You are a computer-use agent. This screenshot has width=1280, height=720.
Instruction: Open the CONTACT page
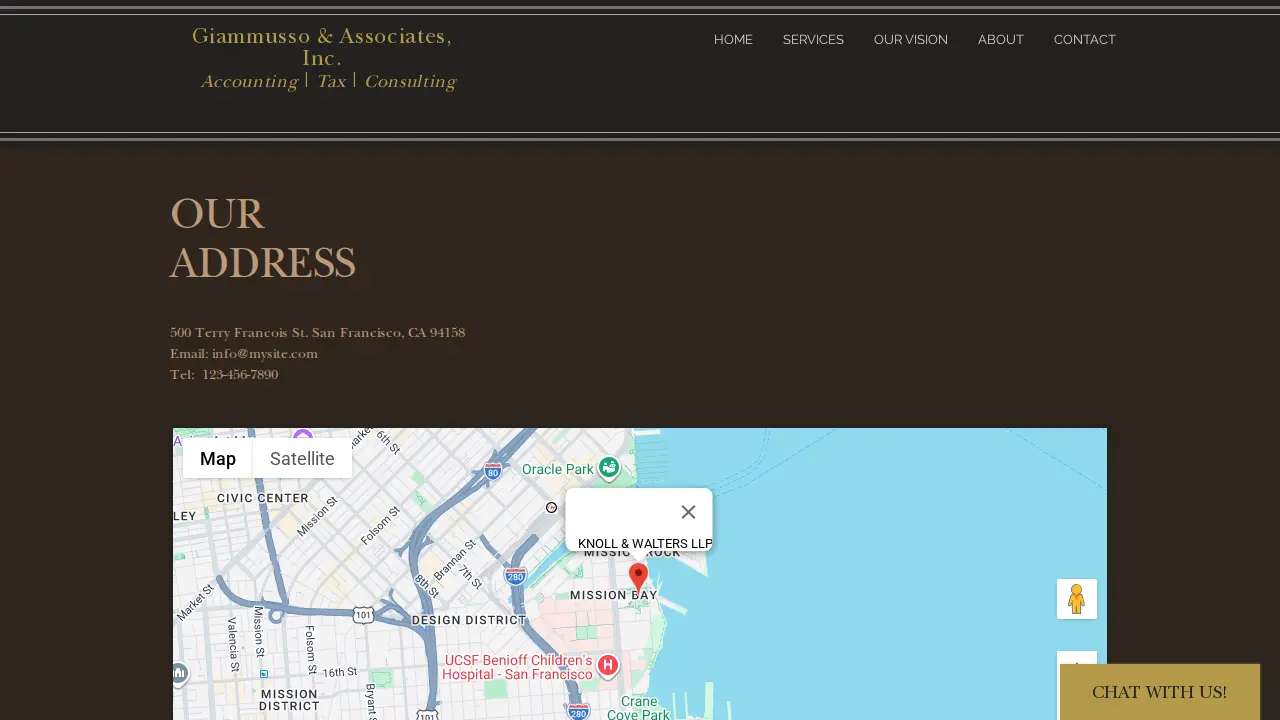point(1085,40)
